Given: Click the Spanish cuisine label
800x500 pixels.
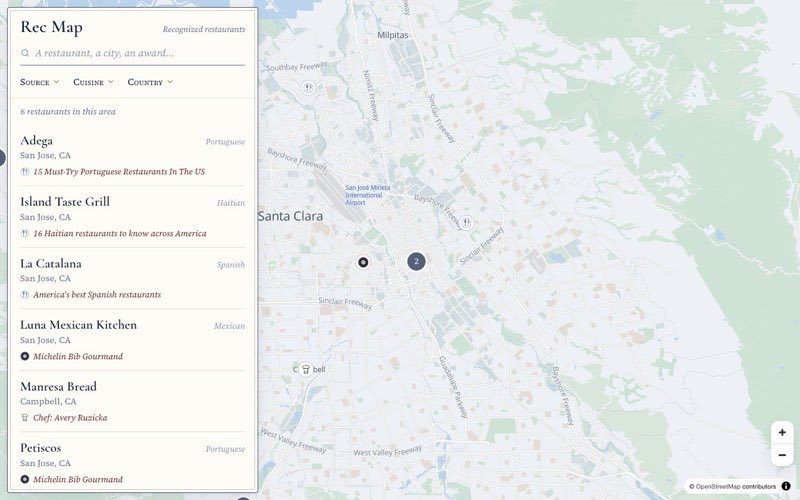Looking at the screenshot, I should pyautogui.click(x=231, y=265).
